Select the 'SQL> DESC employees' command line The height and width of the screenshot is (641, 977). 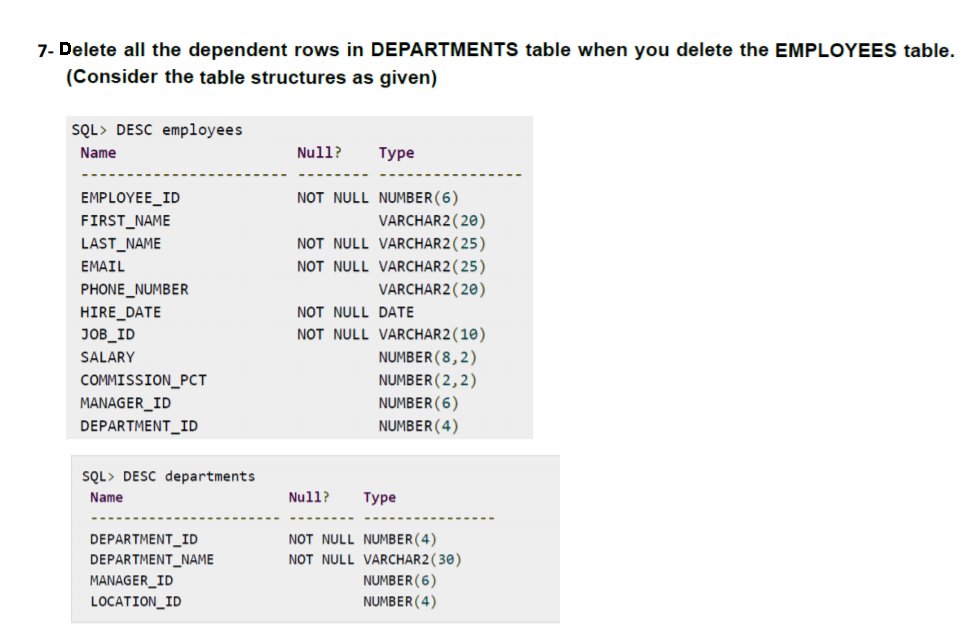157,130
